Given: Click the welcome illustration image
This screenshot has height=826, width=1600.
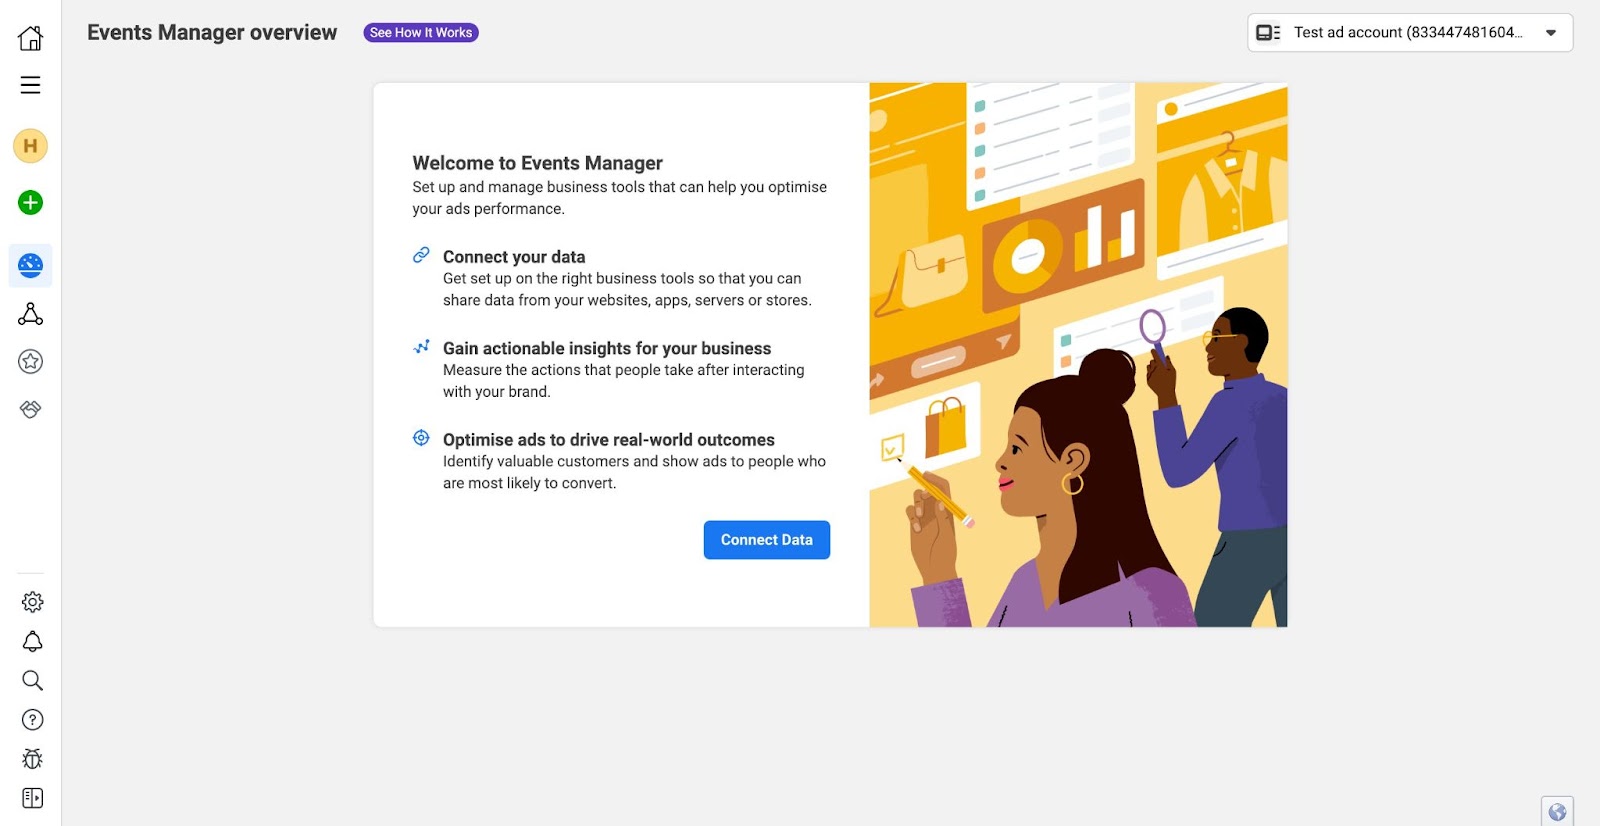Looking at the screenshot, I should (1078, 355).
